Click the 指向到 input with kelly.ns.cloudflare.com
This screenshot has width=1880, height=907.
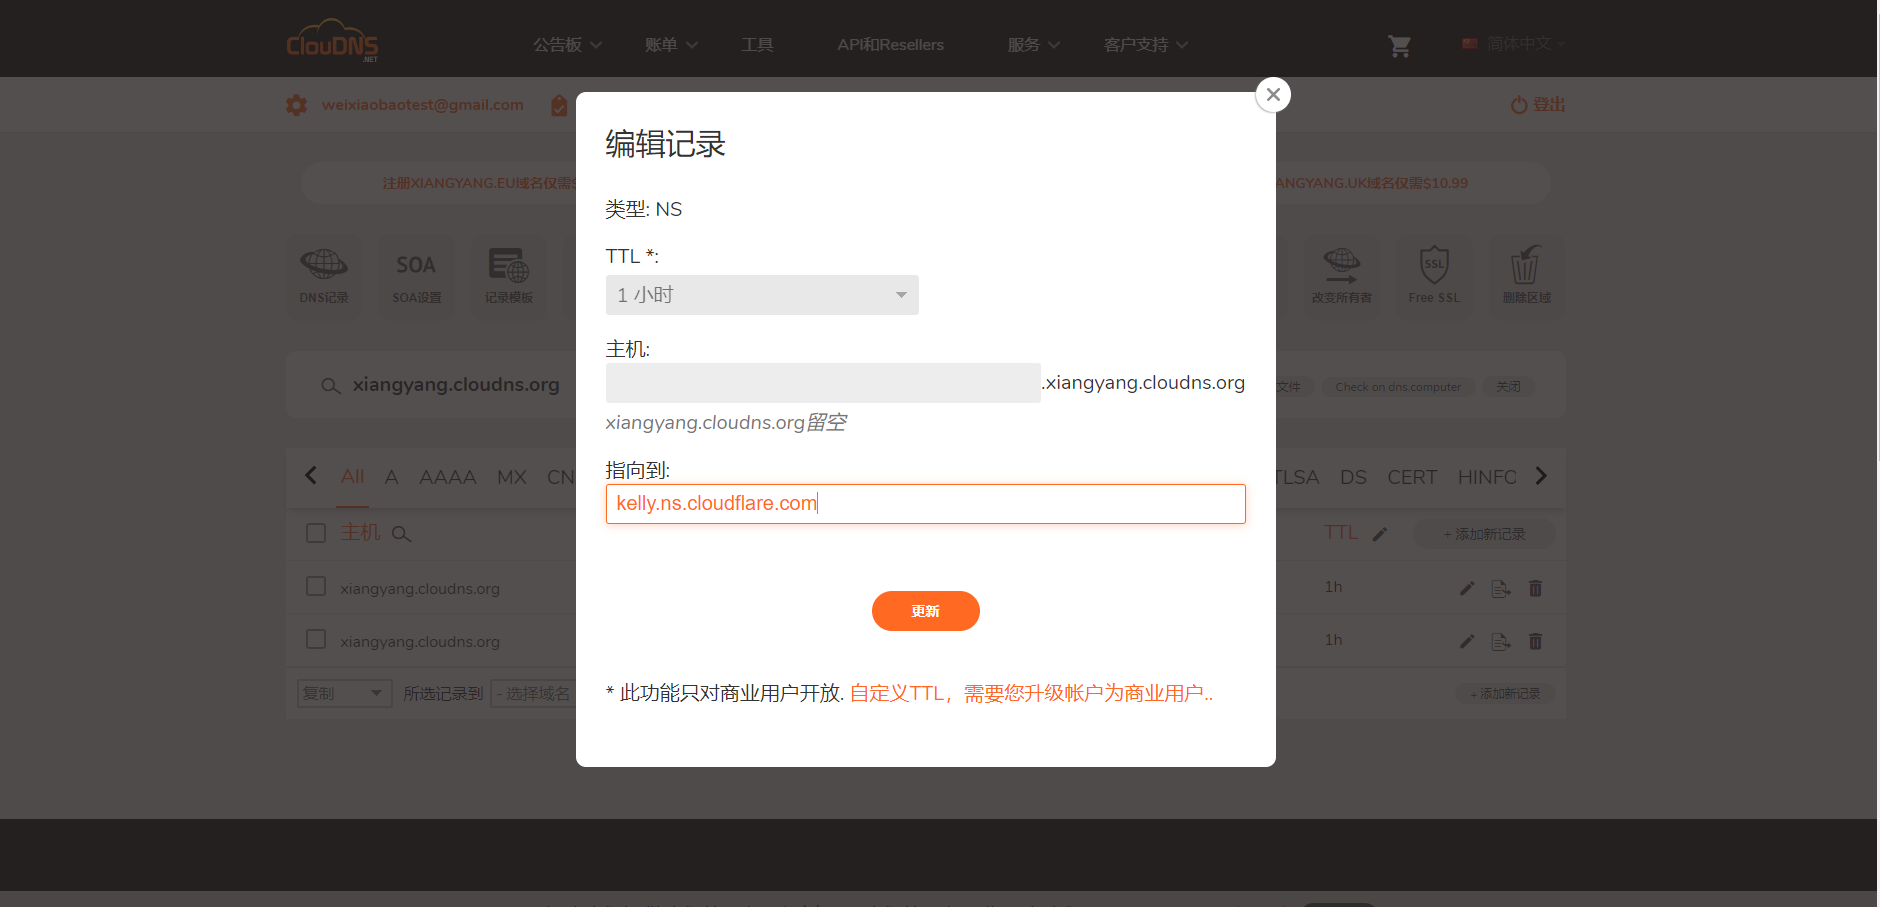click(x=925, y=504)
